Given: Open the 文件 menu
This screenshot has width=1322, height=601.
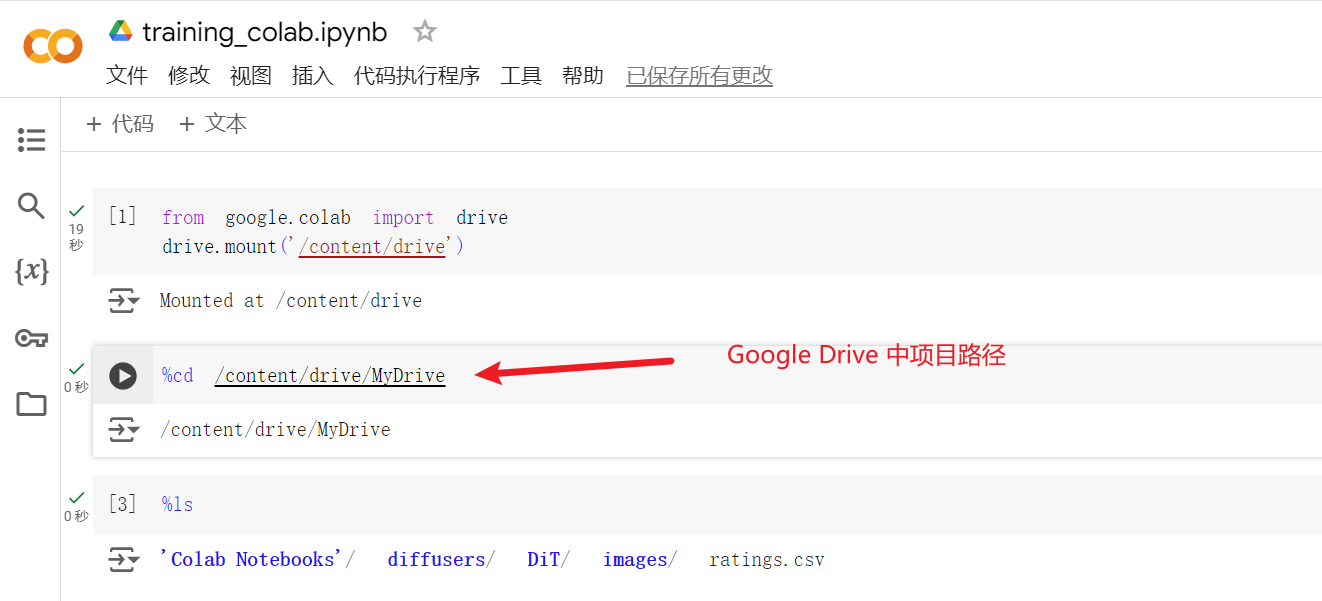Looking at the screenshot, I should tap(127, 75).
